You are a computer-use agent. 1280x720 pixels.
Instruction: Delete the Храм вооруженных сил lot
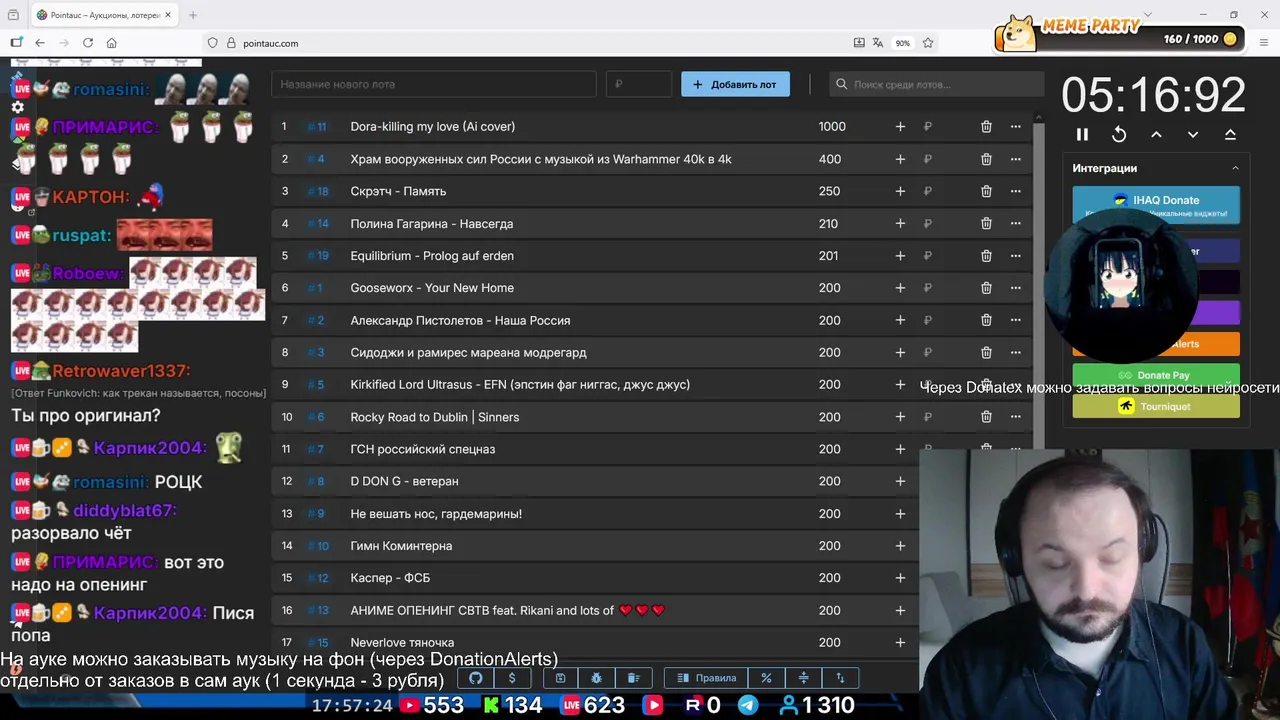[986, 159]
